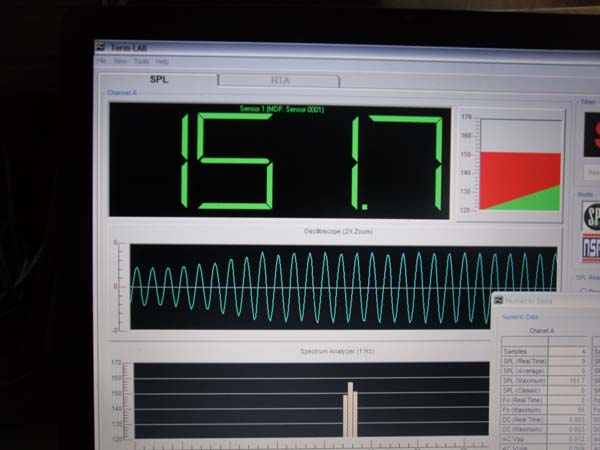Image resolution: width=600 pixels, height=450 pixels.
Task: Open the View menu
Action: (x=120, y=62)
